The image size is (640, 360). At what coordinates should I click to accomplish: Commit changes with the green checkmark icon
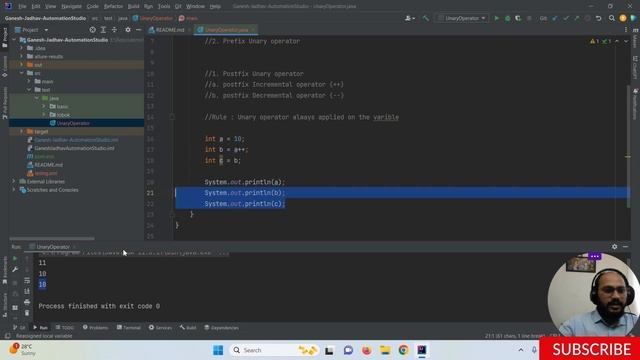pyautogui.click(x=566, y=18)
